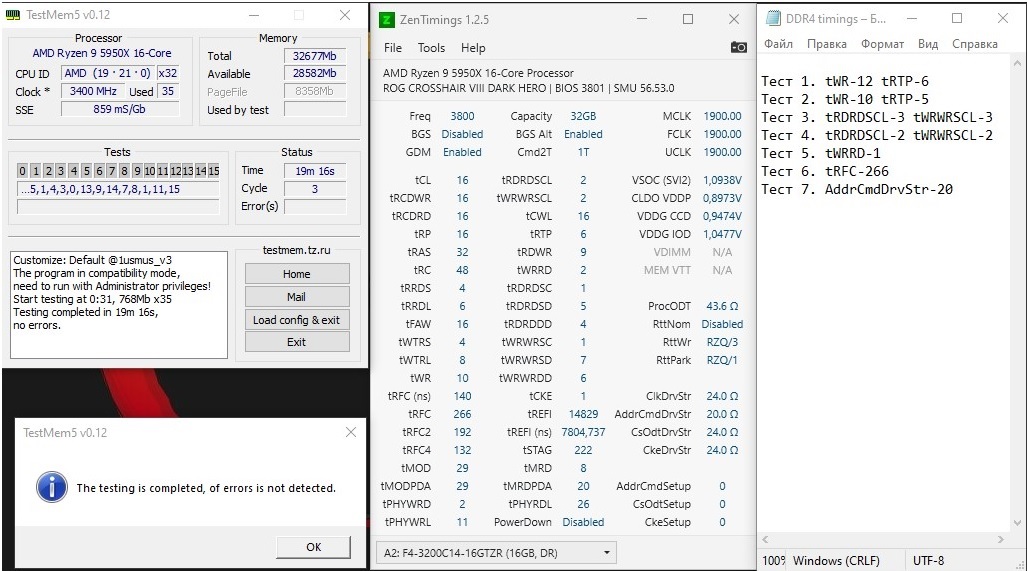Screen dimensions: 1027x571
Task: Click Notepad line Тест 7. AddrCmdDrvStr-20
Action: (857, 189)
